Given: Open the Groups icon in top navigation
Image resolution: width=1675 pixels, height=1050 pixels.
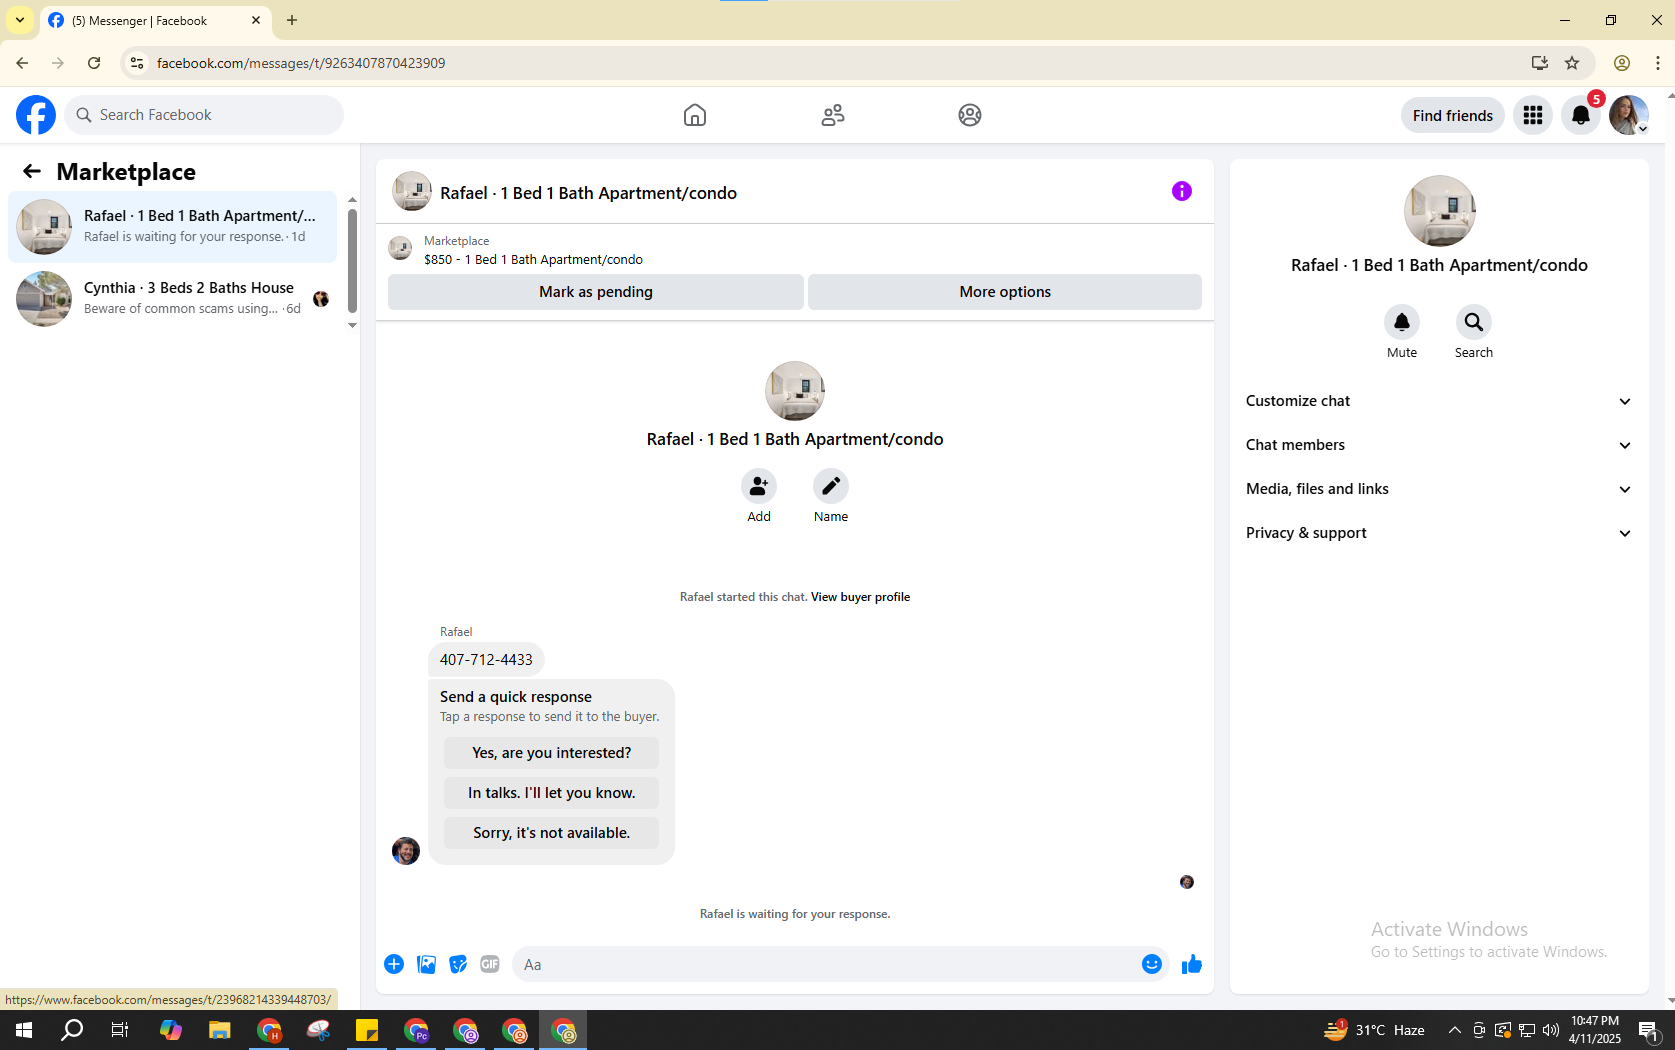Looking at the screenshot, I should [x=970, y=115].
